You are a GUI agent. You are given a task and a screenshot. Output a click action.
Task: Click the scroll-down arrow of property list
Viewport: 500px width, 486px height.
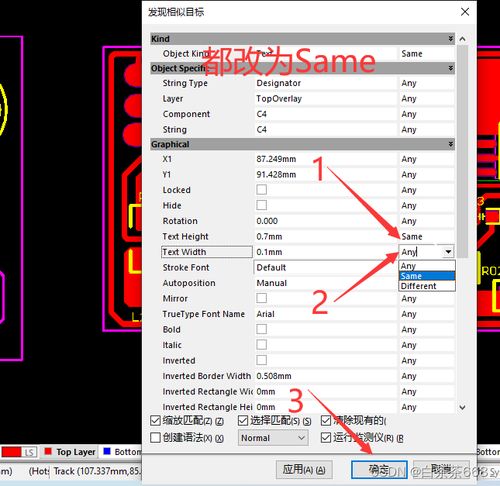462,407
